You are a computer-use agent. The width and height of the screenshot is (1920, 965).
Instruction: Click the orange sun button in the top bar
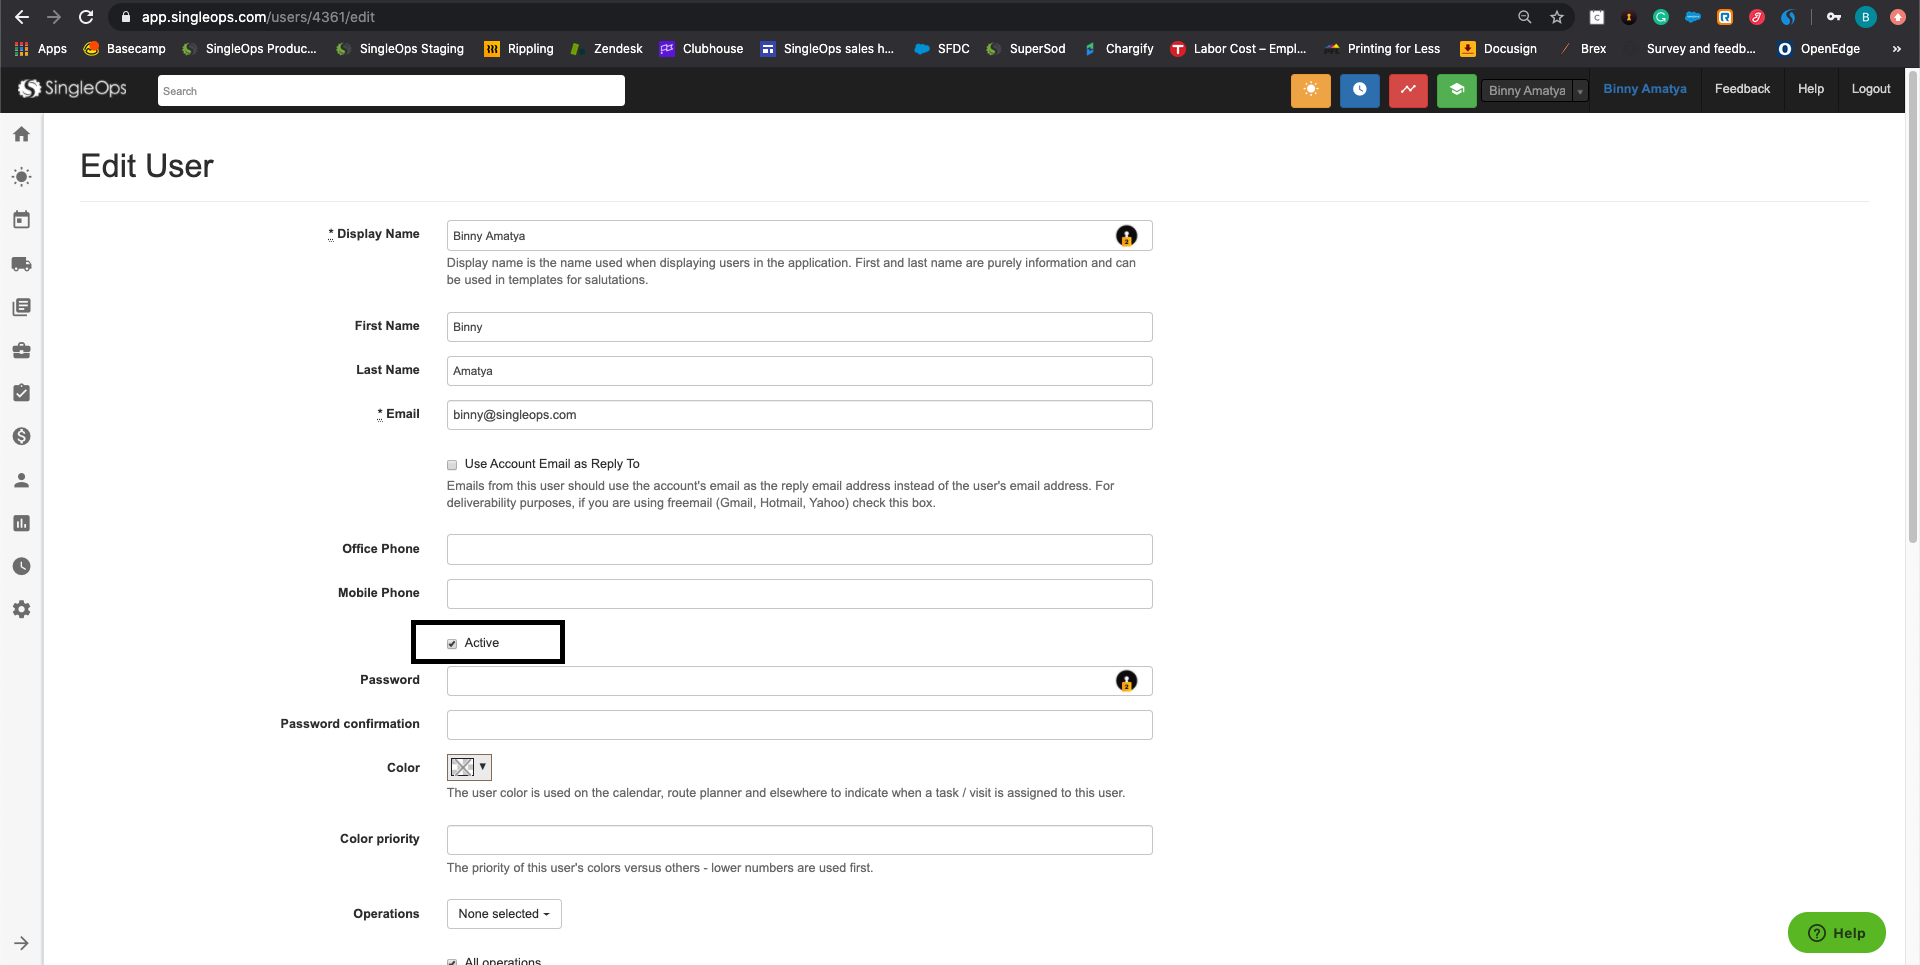pos(1311,90)
